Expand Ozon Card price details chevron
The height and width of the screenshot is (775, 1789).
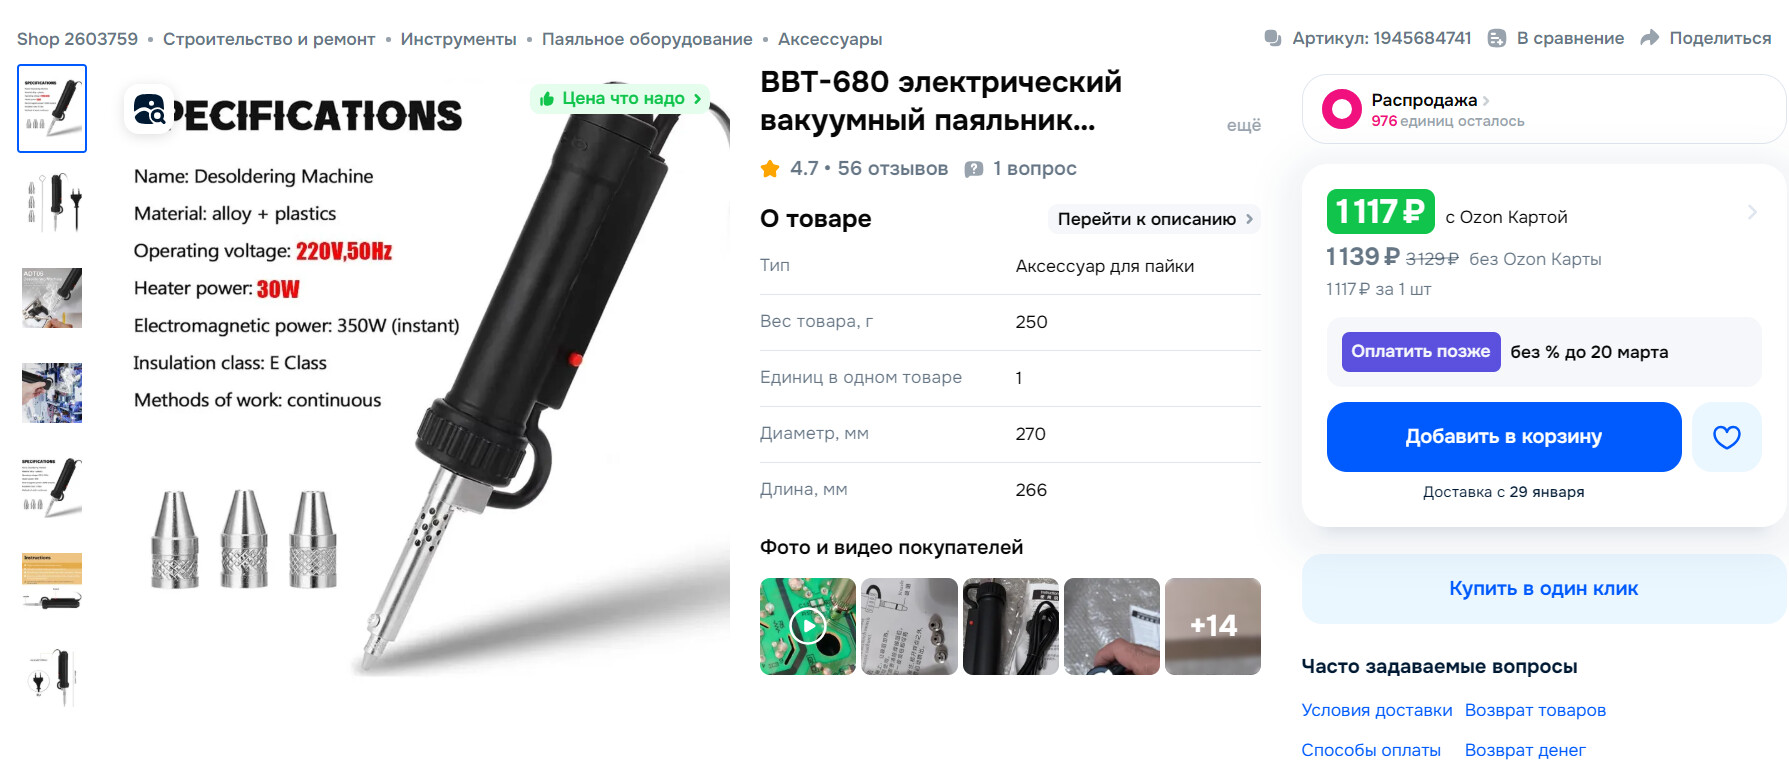[x=1752, y=212]
